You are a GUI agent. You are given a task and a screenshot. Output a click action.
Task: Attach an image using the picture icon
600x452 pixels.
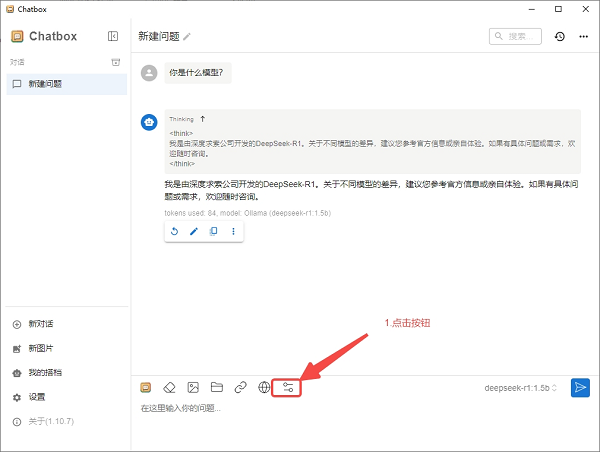(193, 388)
